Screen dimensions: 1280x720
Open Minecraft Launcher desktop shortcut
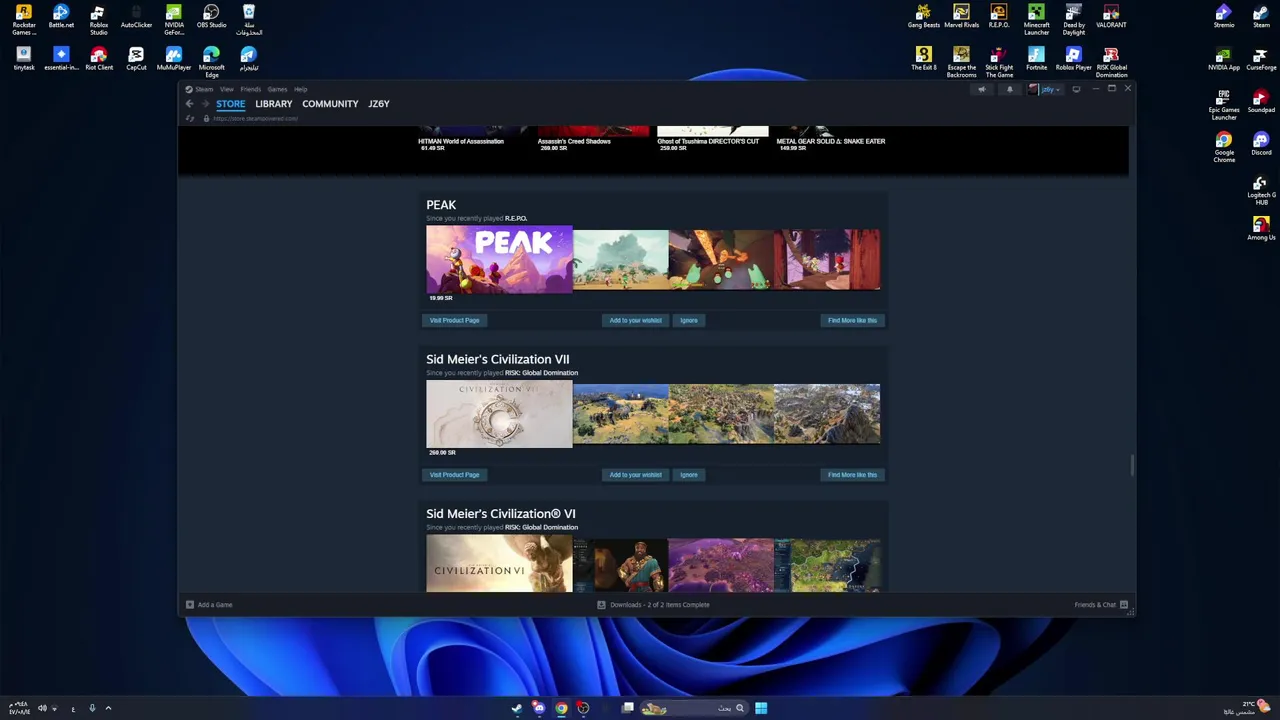pyautogui.click(x=1036, y=18)
